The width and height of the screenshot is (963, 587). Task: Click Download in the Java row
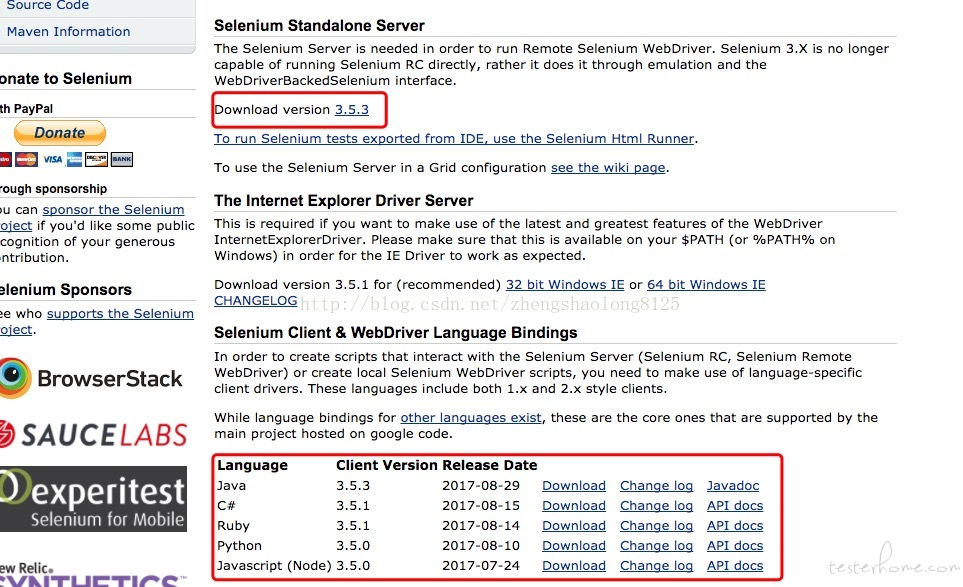click(x=574, y=485)
